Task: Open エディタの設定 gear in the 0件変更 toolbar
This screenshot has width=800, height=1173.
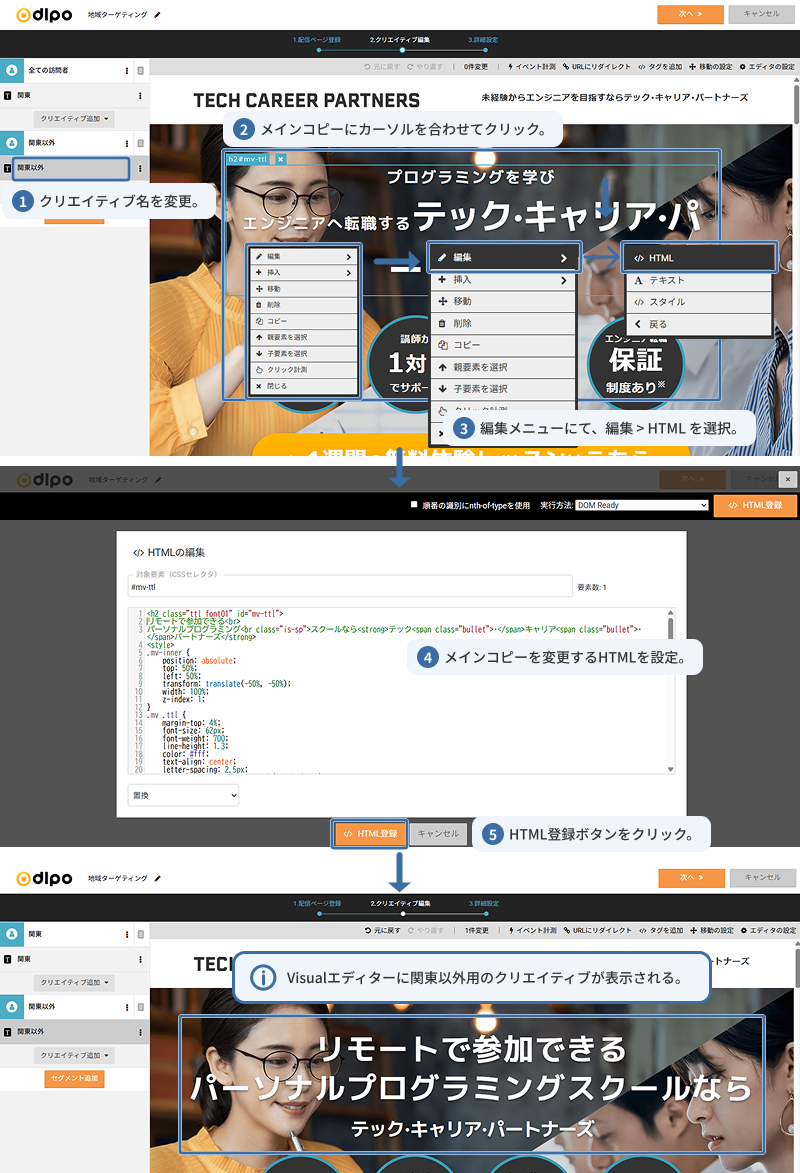Action: tap(742, 67)
